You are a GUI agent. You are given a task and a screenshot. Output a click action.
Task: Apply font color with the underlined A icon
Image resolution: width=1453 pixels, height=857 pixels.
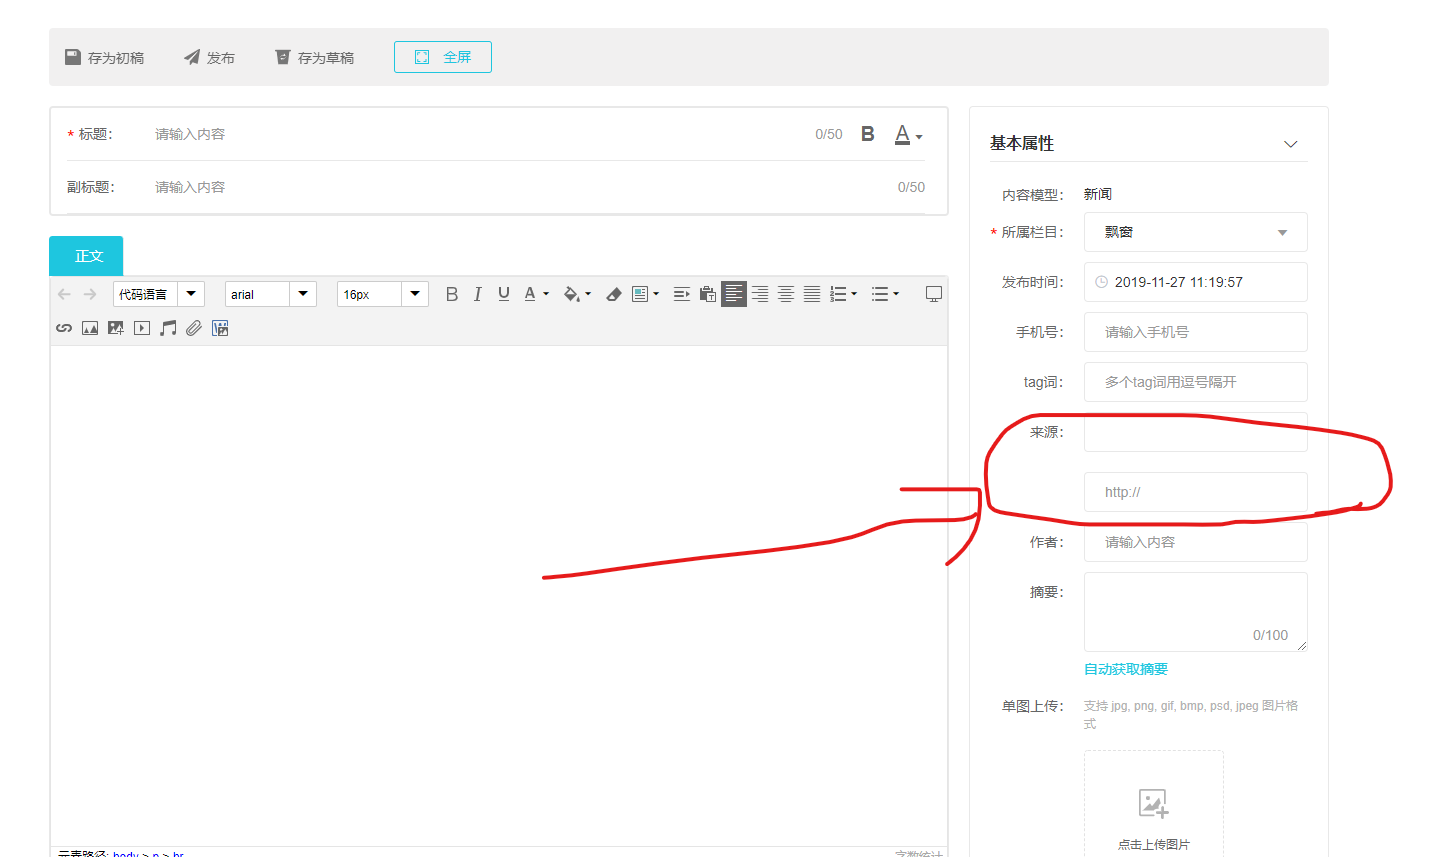pos(530,294)
